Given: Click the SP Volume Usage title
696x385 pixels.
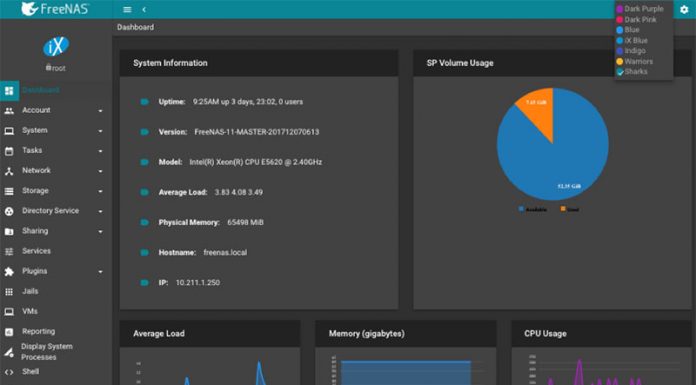Looking at the screenshot, I should [x=460, y=63].
